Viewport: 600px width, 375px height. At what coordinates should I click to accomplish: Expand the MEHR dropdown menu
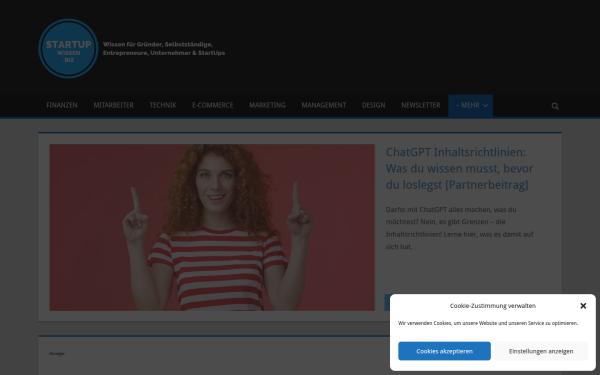[471, 106]
